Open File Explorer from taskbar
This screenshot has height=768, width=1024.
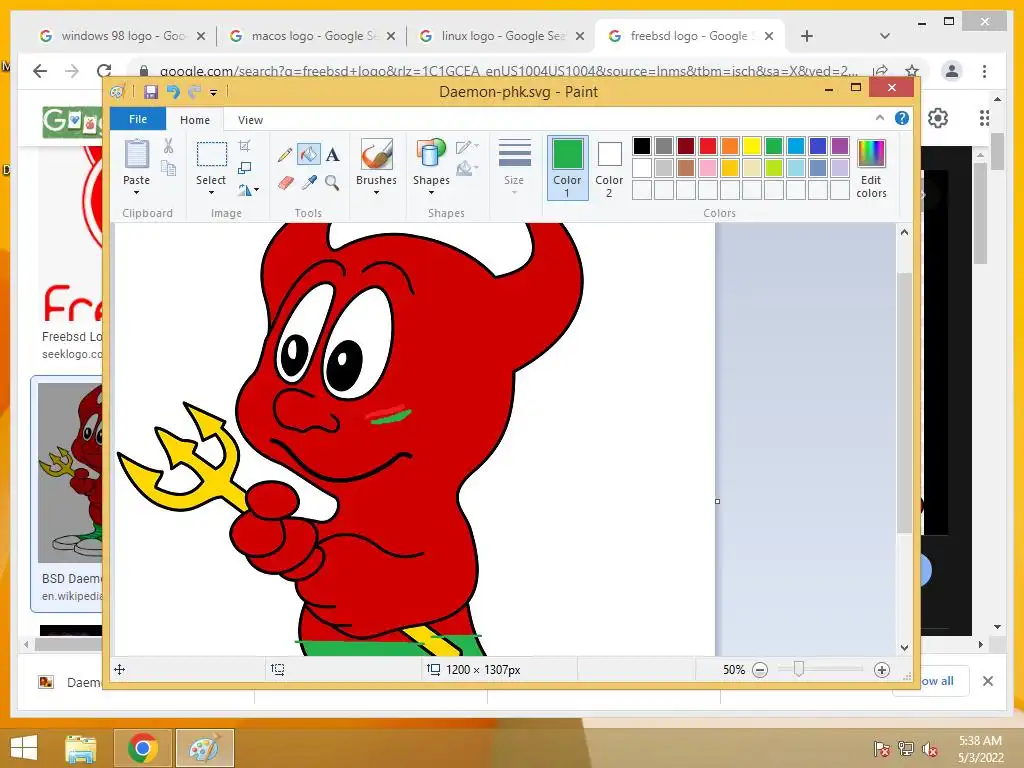click(x=80, y=748)
